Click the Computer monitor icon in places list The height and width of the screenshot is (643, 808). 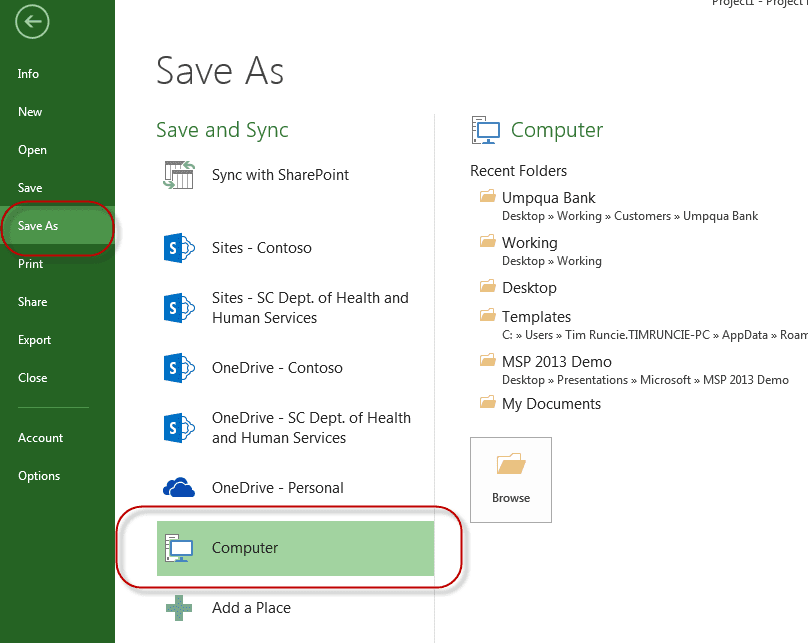tap(179, 548)
